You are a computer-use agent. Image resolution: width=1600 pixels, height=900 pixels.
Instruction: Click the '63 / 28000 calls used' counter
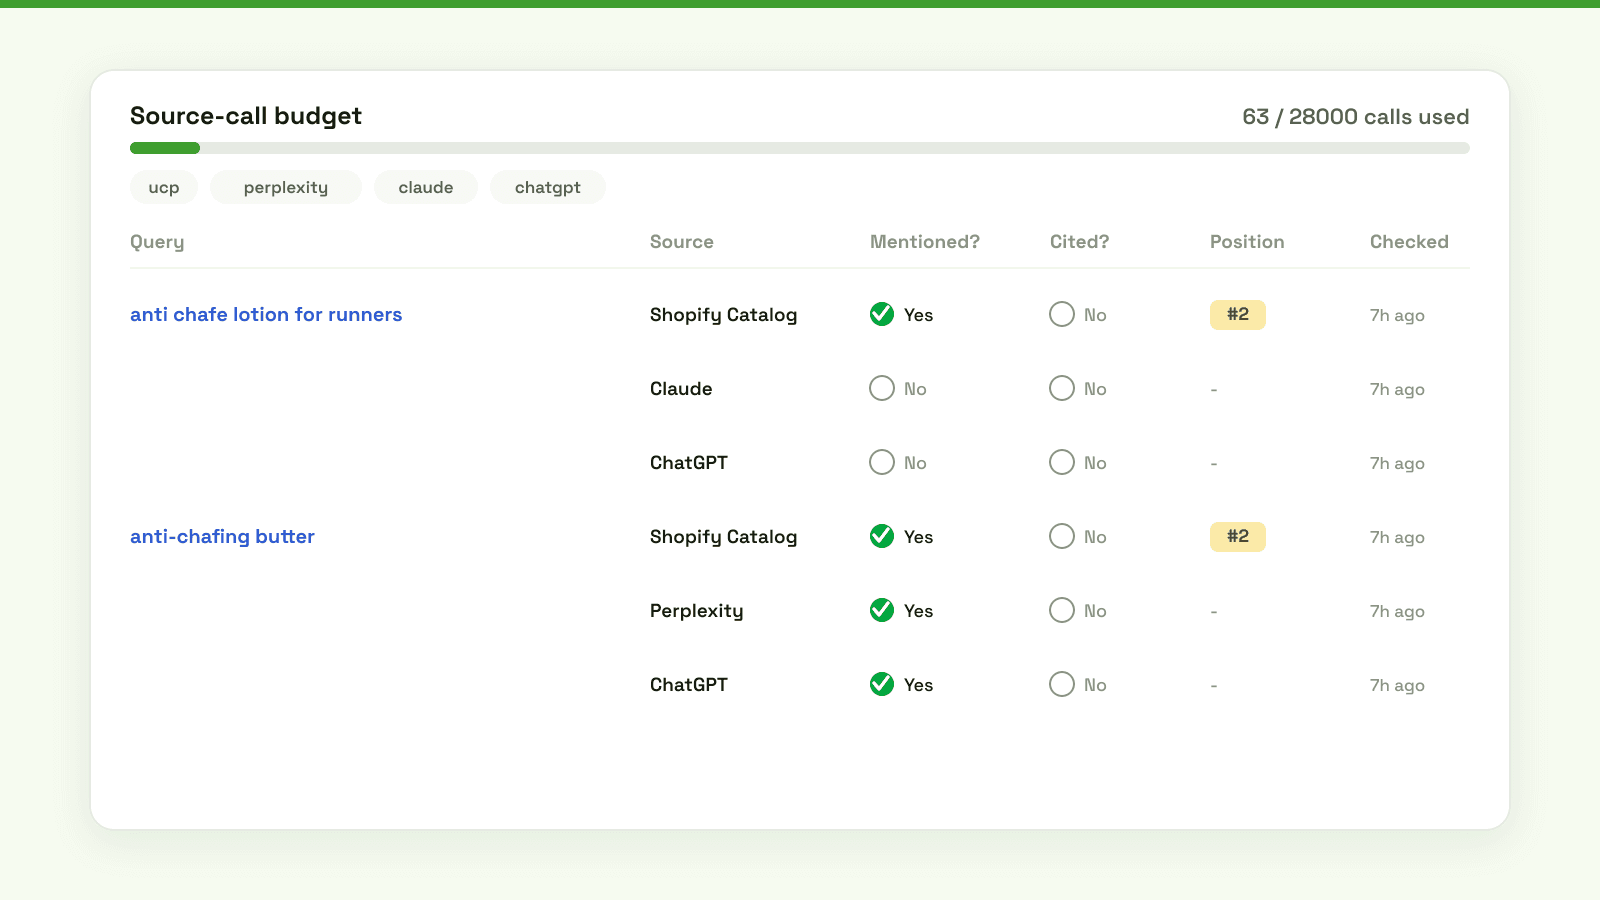coord(1356,116)
